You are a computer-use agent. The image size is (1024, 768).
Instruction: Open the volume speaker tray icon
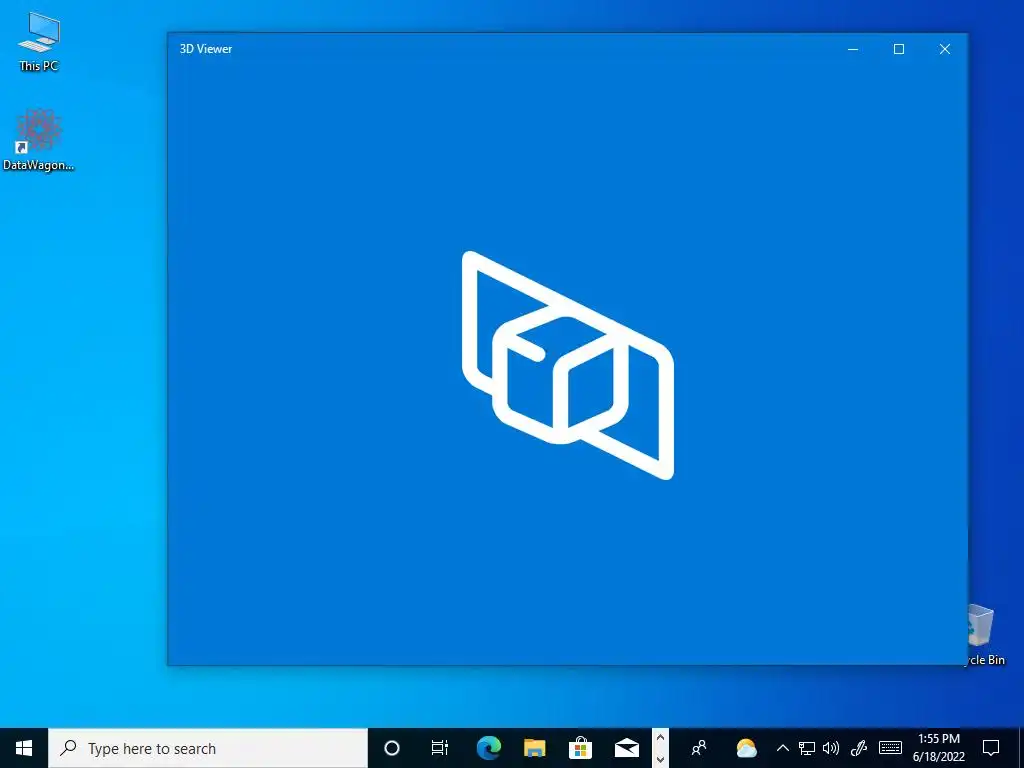[831, 748]
